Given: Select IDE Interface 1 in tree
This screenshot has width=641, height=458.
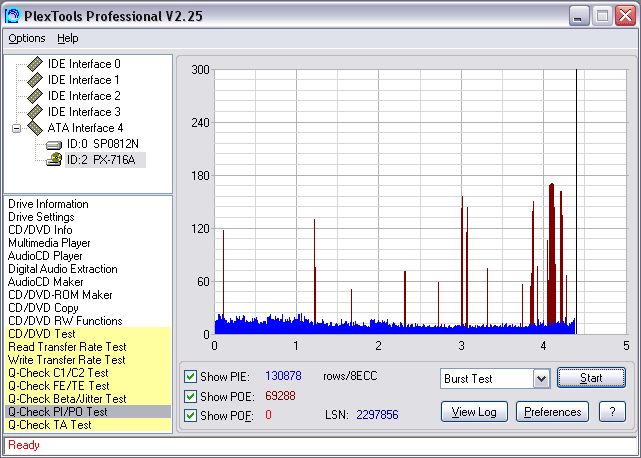Looking at the screenshot, I should (x=84, y=80).
